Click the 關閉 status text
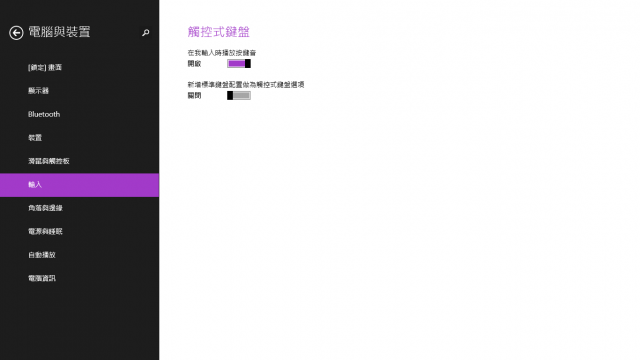640x360 pixels. pyautogui.click(x=194, y=96)
